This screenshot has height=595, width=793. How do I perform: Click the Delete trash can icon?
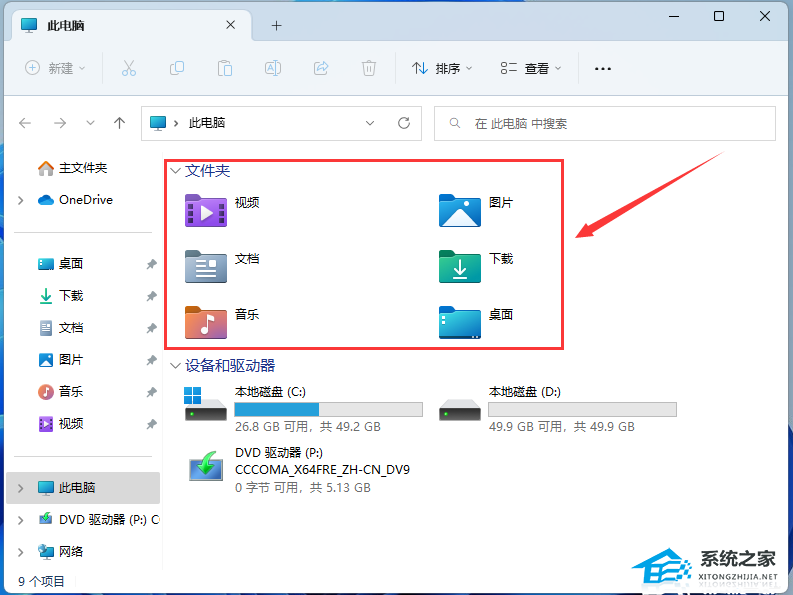(369, 68)
